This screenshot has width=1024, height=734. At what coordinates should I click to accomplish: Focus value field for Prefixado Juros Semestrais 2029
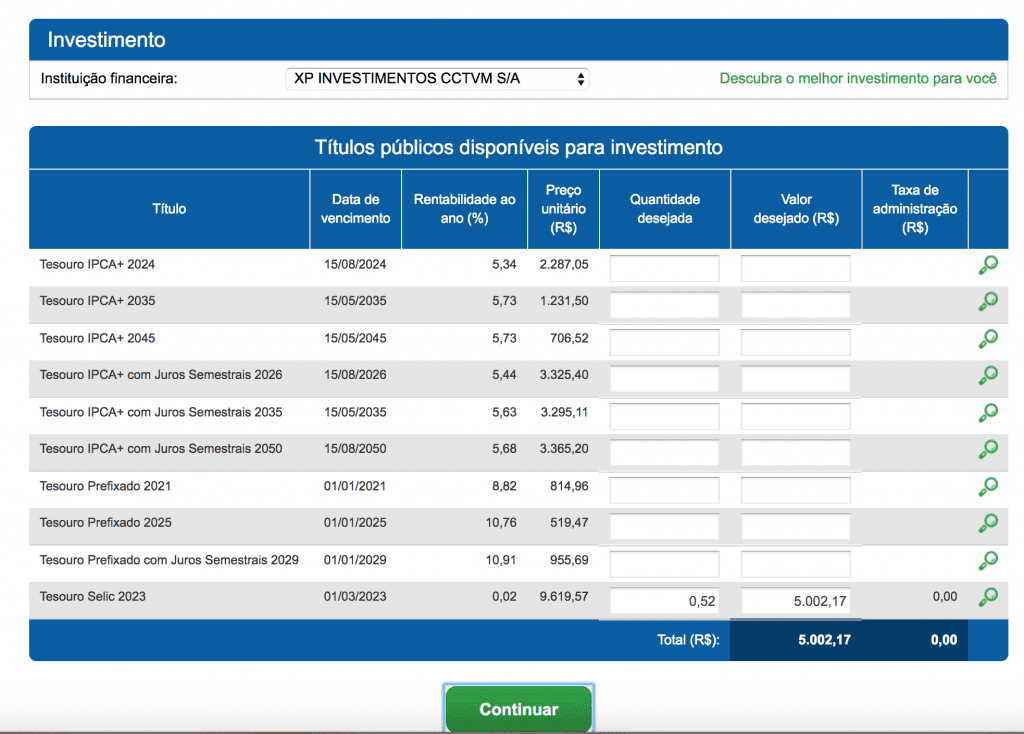pyautogui.click(x=795, y=564)
